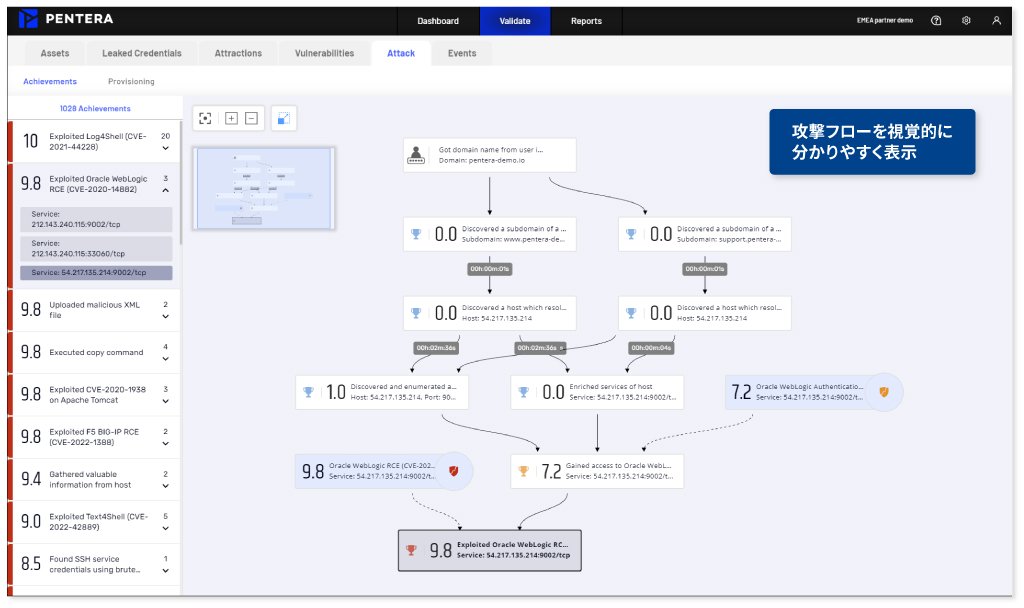1024x608 pixels.
Task: Select service 212.143.240.115:33060/tcp
Action: [97, 249]
